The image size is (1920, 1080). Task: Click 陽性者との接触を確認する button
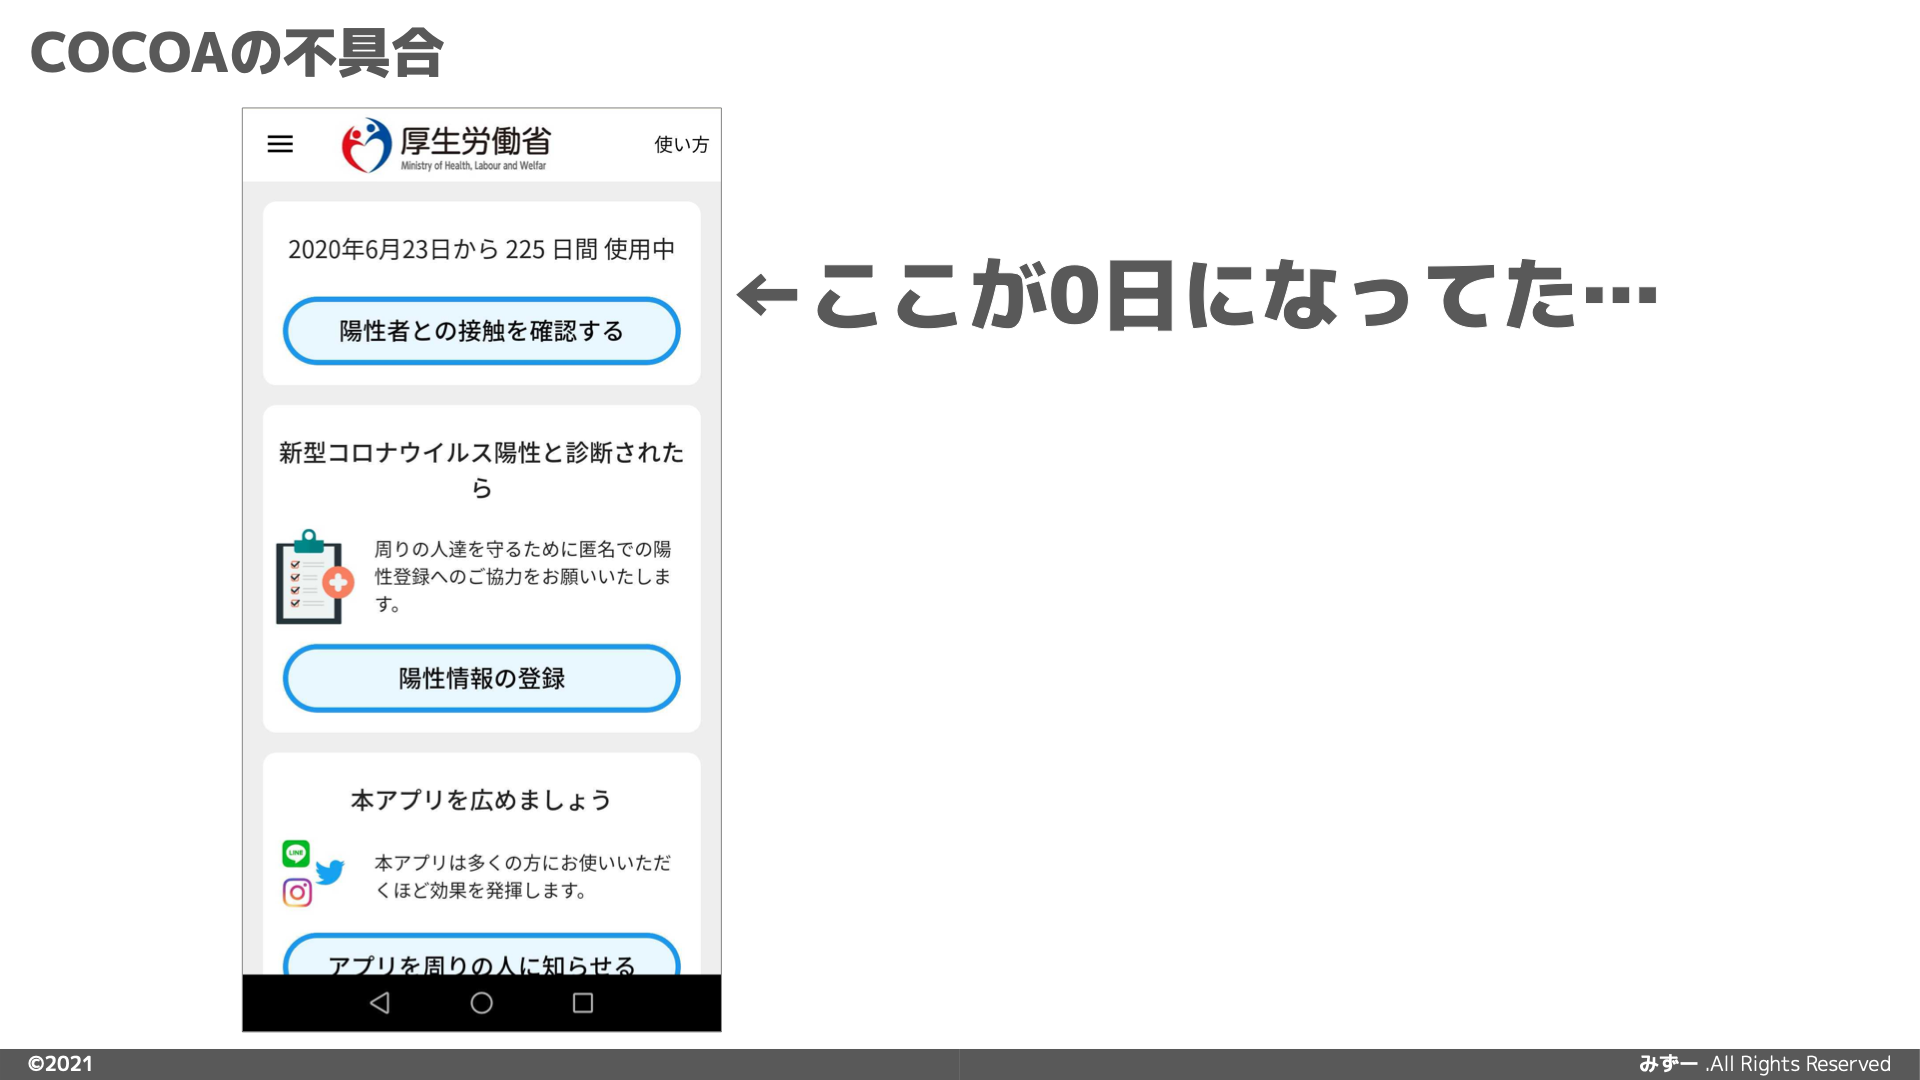481,331
